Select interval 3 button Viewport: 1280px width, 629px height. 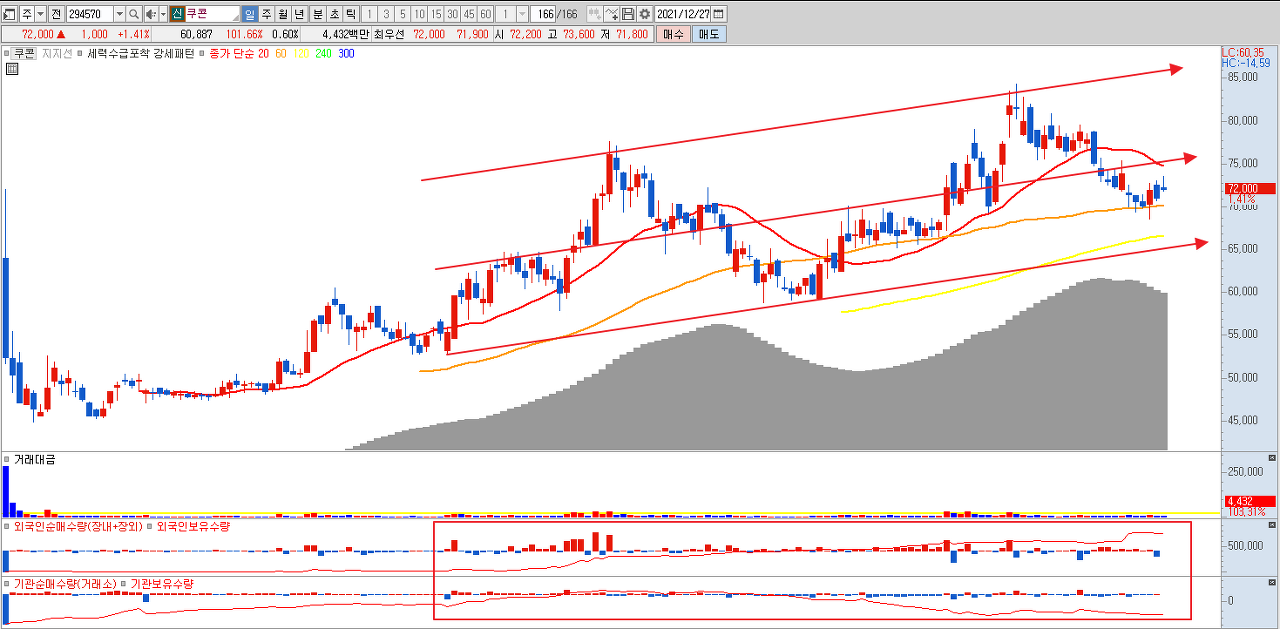(x=386, y=14)
